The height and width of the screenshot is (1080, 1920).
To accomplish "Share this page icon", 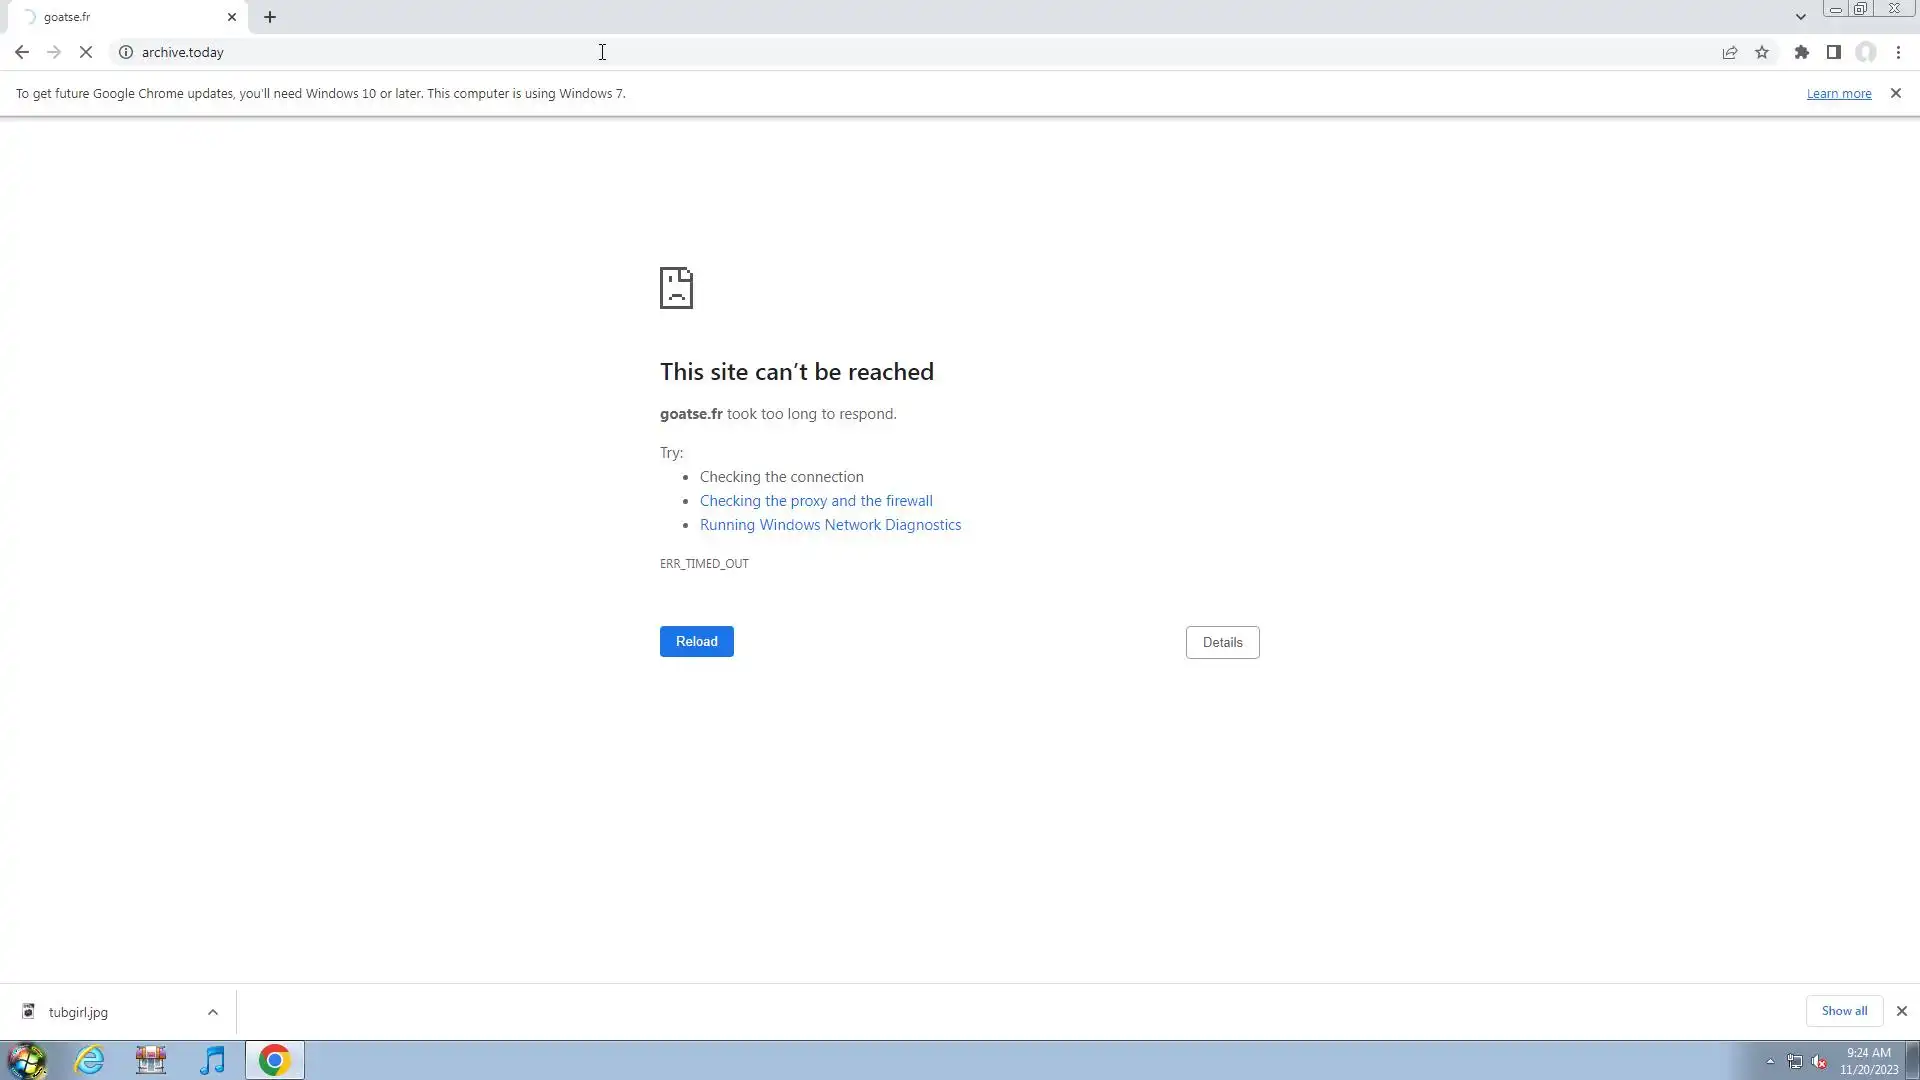I will (1729, 52).
